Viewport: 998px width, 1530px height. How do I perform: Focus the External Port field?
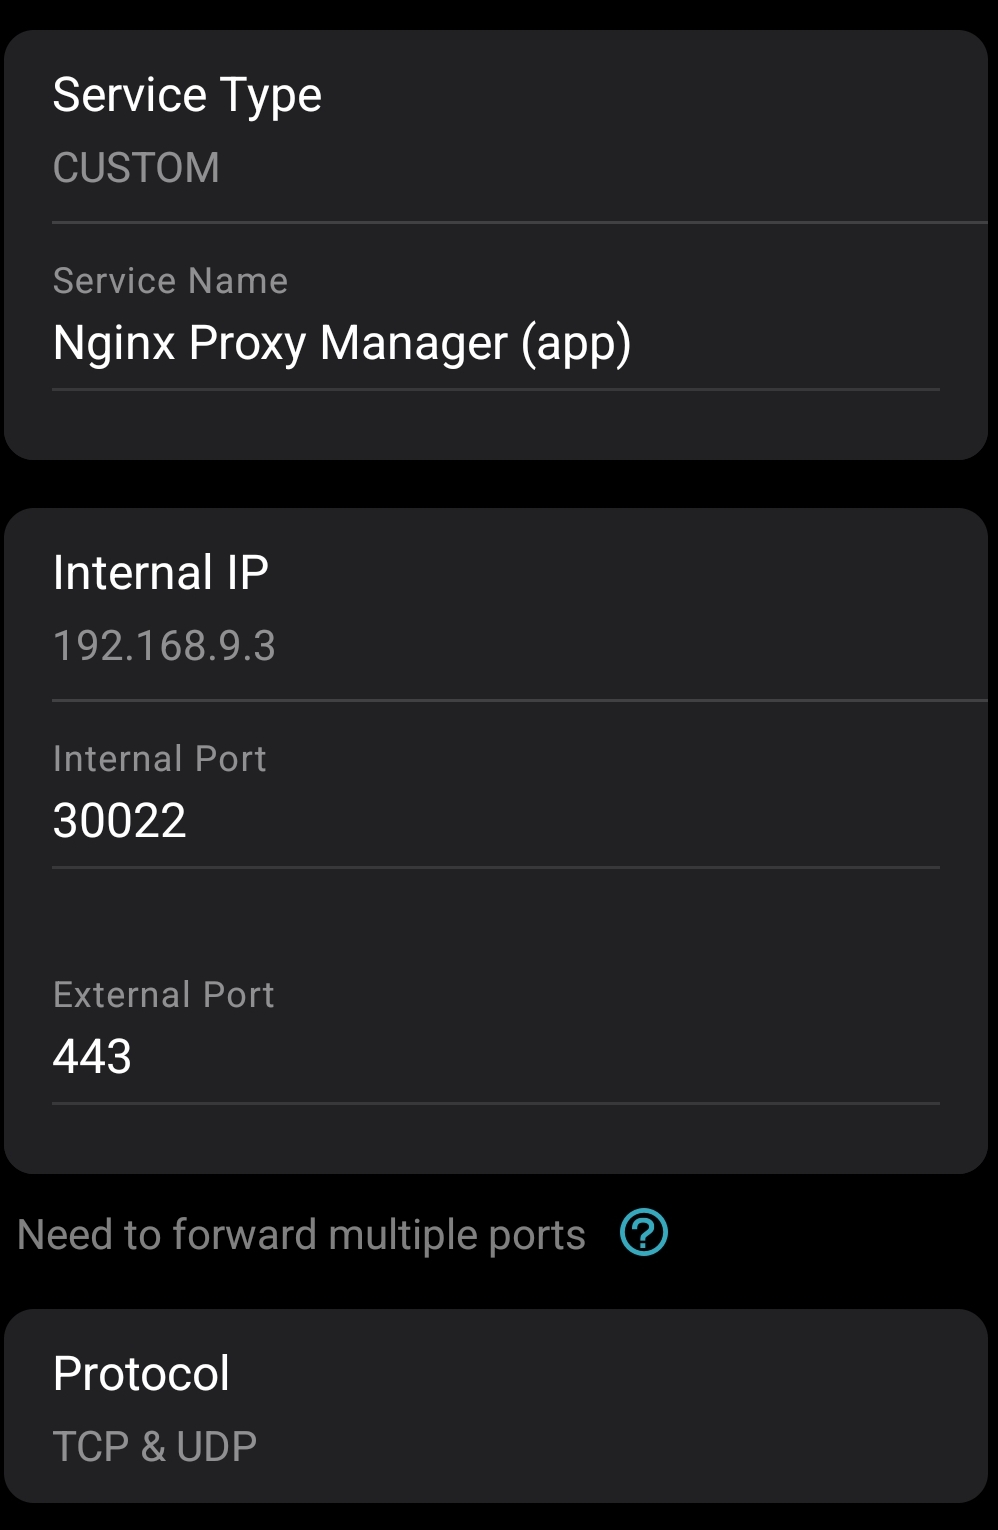pos(496,1039)
